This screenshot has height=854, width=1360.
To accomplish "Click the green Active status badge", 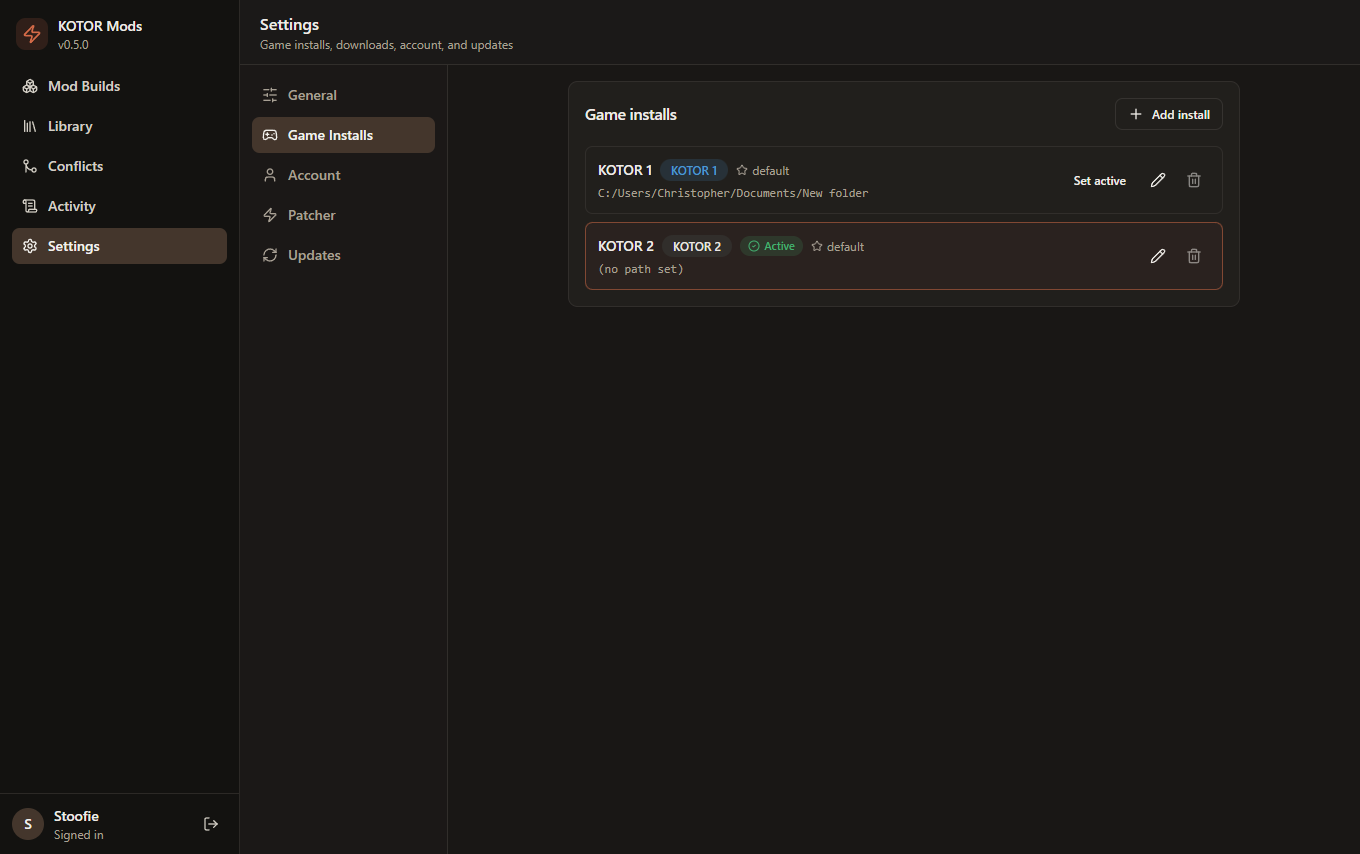I will click(771, 246).
